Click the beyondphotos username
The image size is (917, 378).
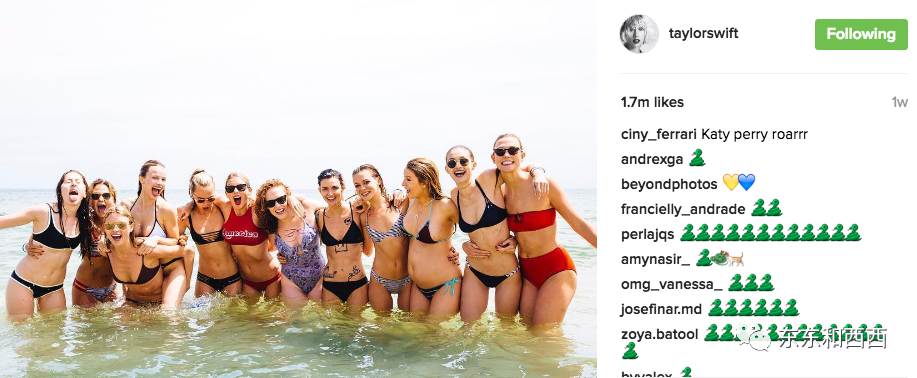click(669, 184)
